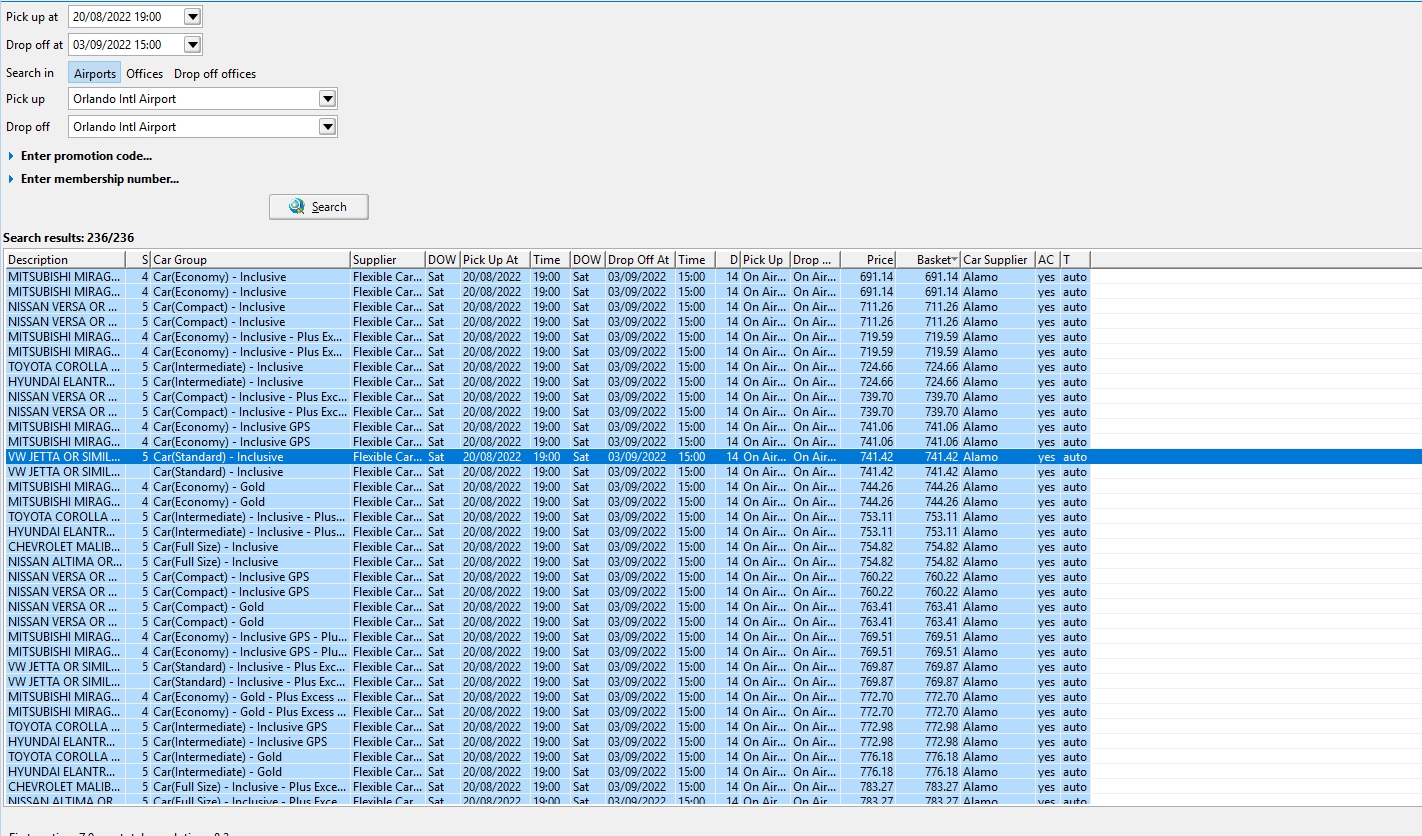Select the HYUNDAI ELANTR... Inclusive GPS row at 772.98
Image resolution: width=1422 pixels, height=836 pixels.
click(x=547, y=742)
